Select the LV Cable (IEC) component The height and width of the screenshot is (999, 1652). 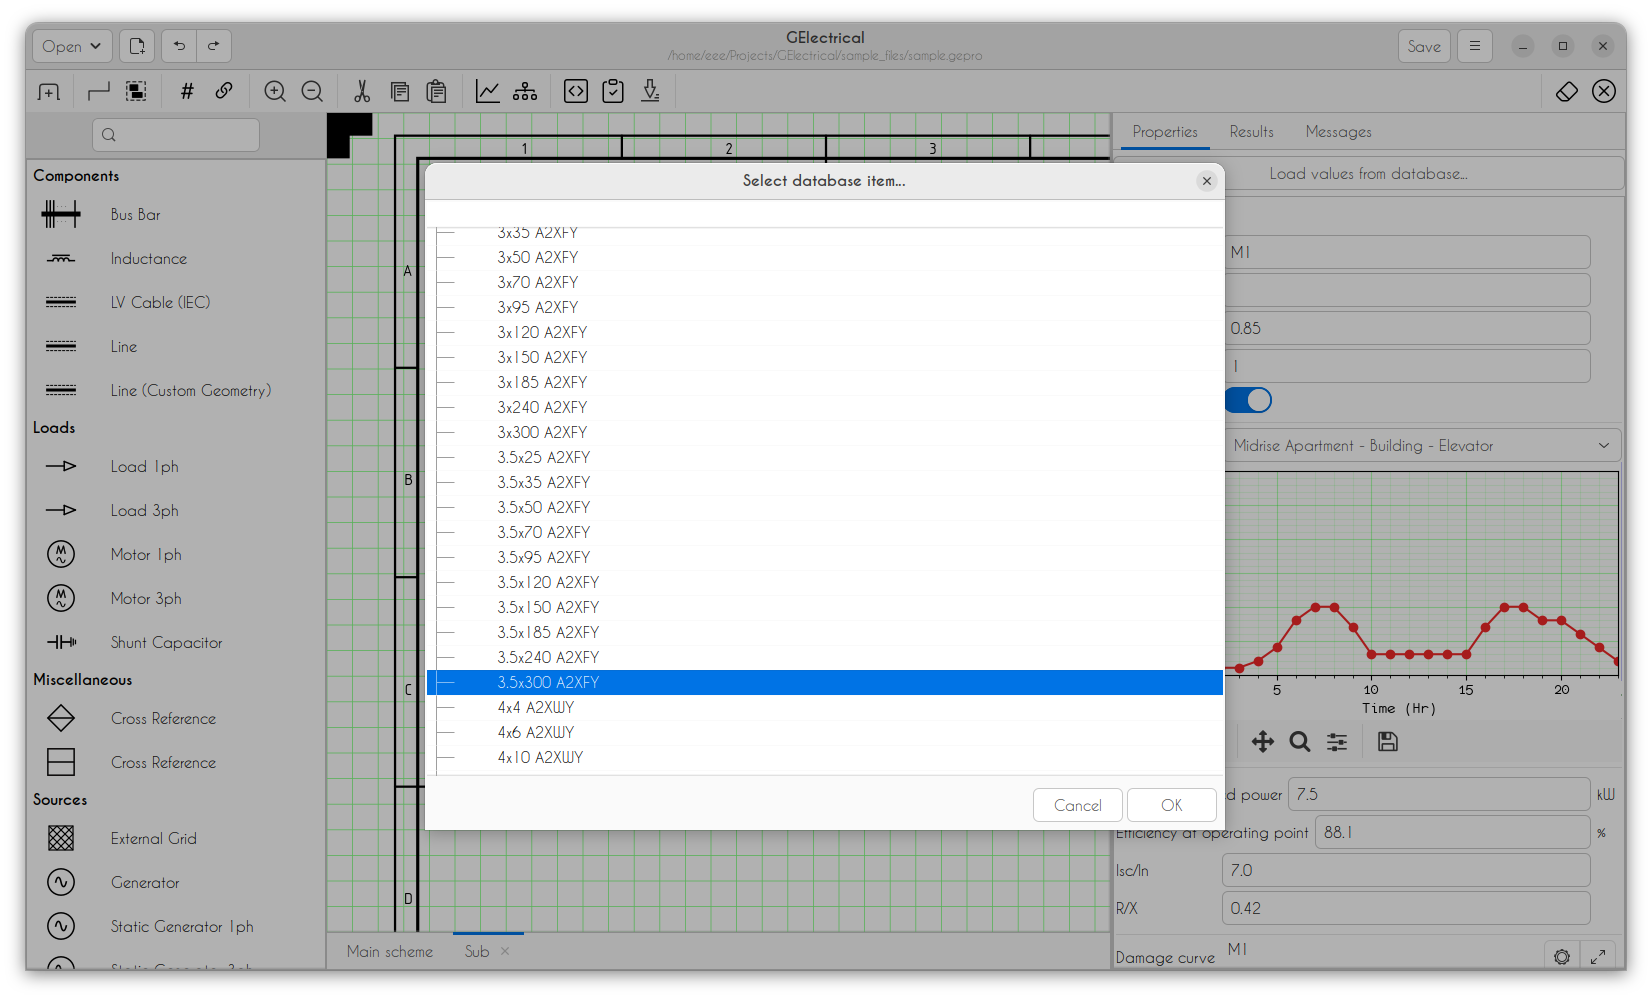click(x=176, y=303)
